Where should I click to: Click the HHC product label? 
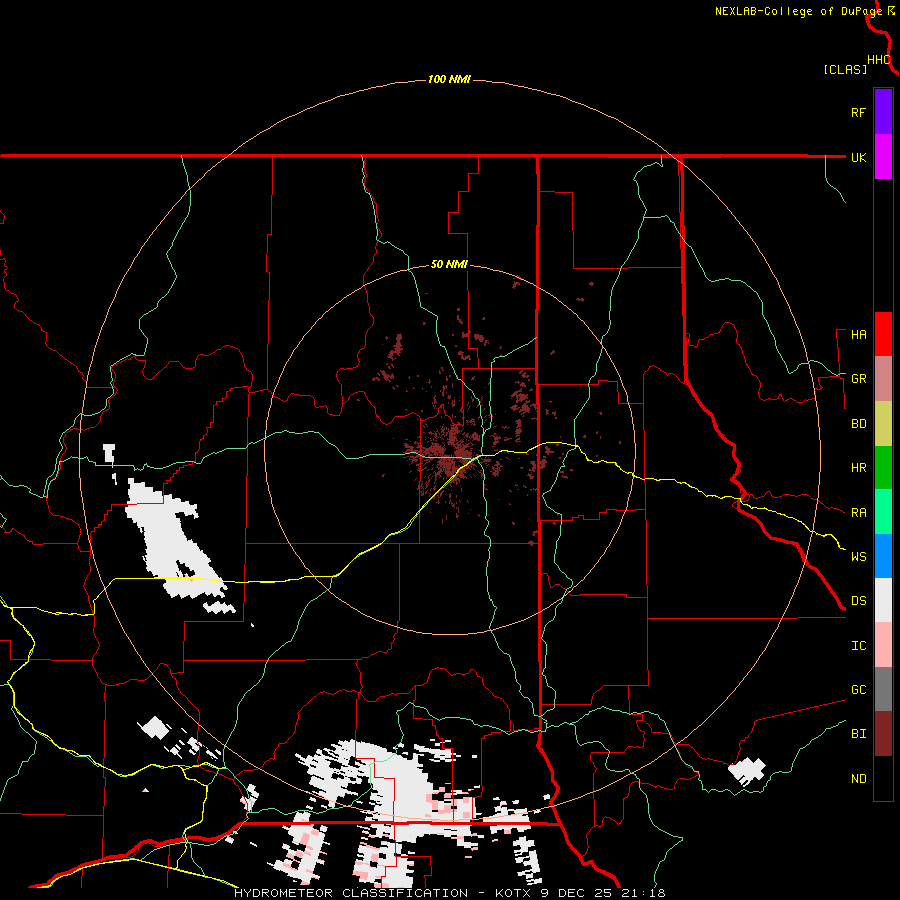click(x=878, y=60)
